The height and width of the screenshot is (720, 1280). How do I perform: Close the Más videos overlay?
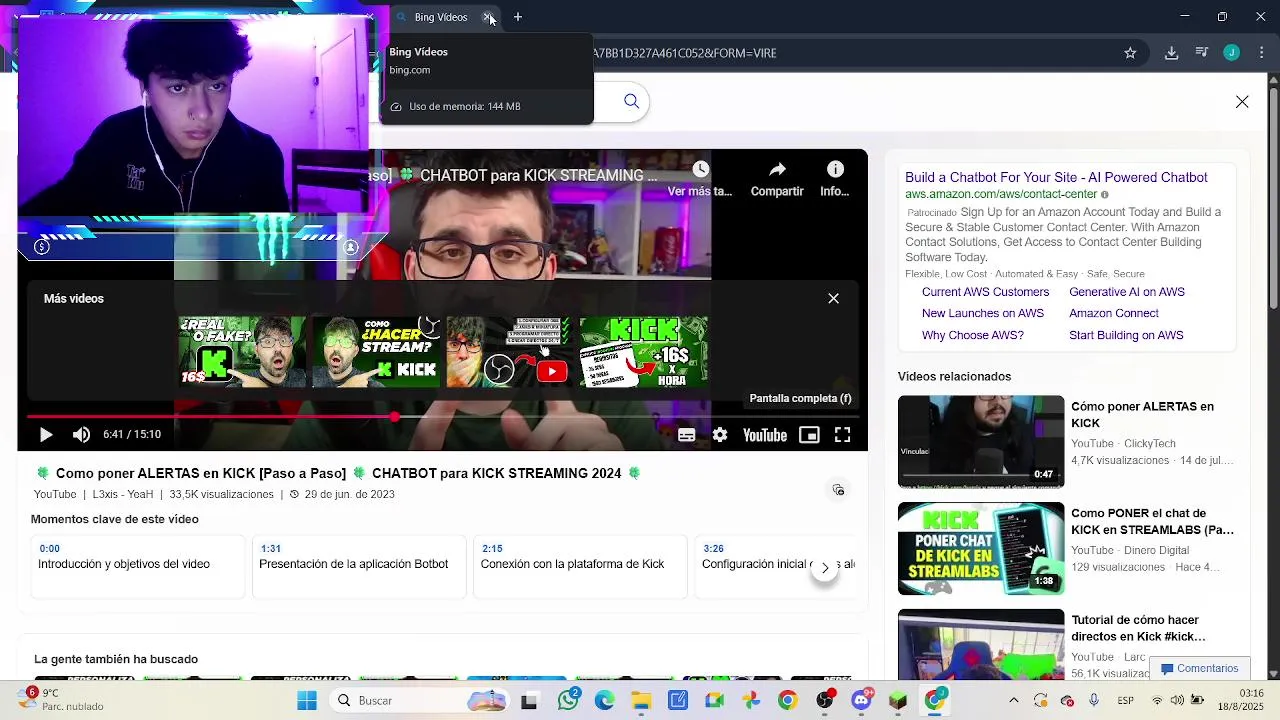click(833, 298)
